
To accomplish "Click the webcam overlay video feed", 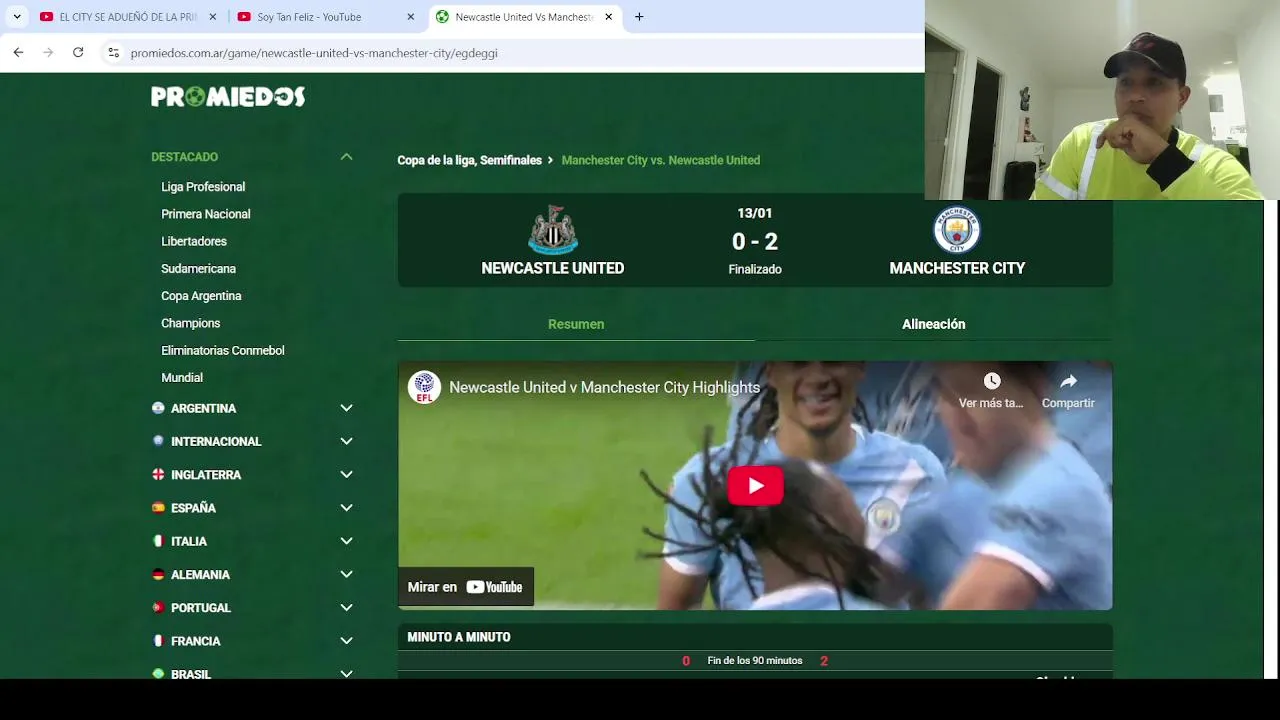I will [1102, 100].
